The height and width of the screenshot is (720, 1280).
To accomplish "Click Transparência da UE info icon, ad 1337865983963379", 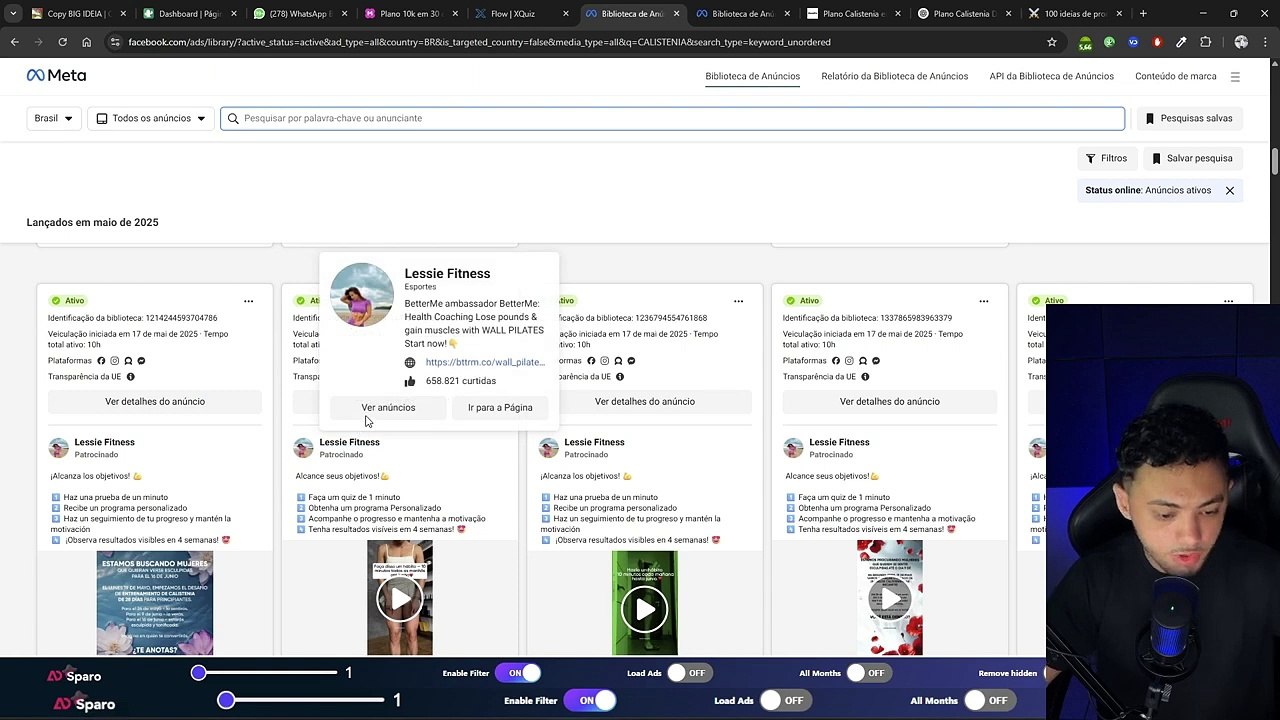I will pos(865,377).
